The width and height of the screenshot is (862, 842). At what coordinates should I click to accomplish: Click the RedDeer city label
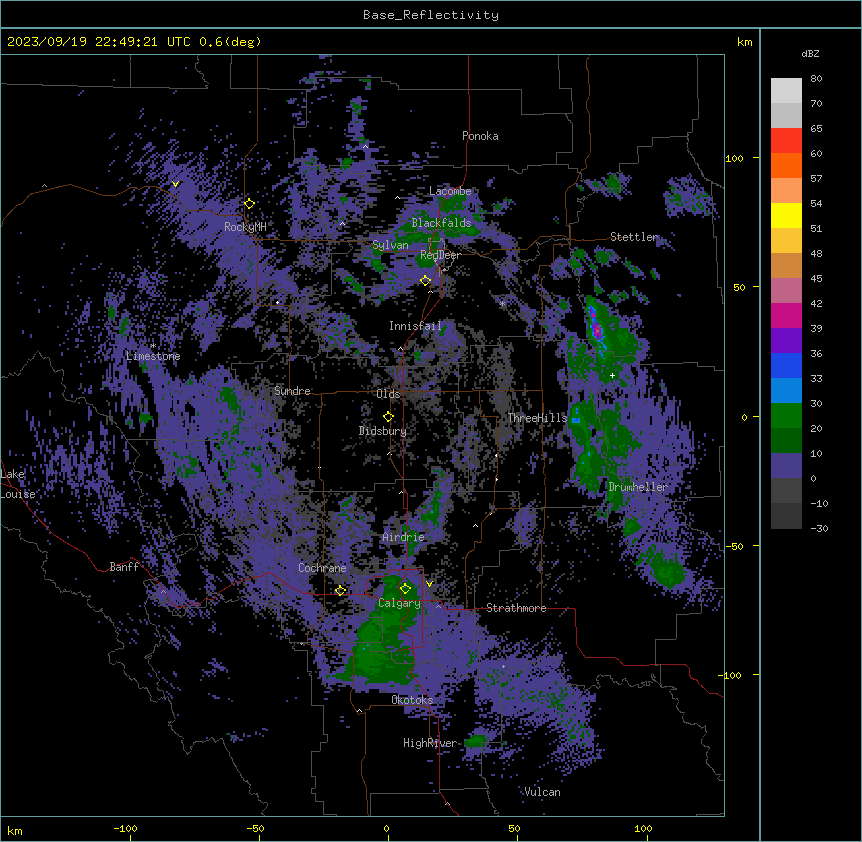point(440,255)
